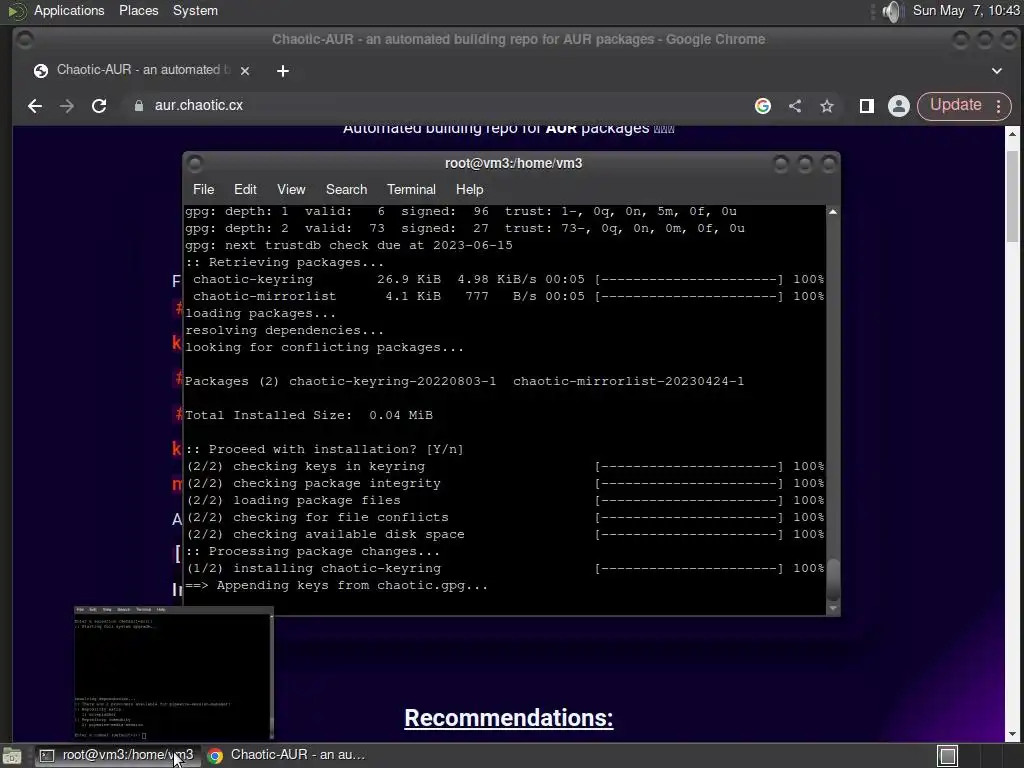The image size is (1024, 768).
Task: Open the terminal View menu
Action: 291,189
